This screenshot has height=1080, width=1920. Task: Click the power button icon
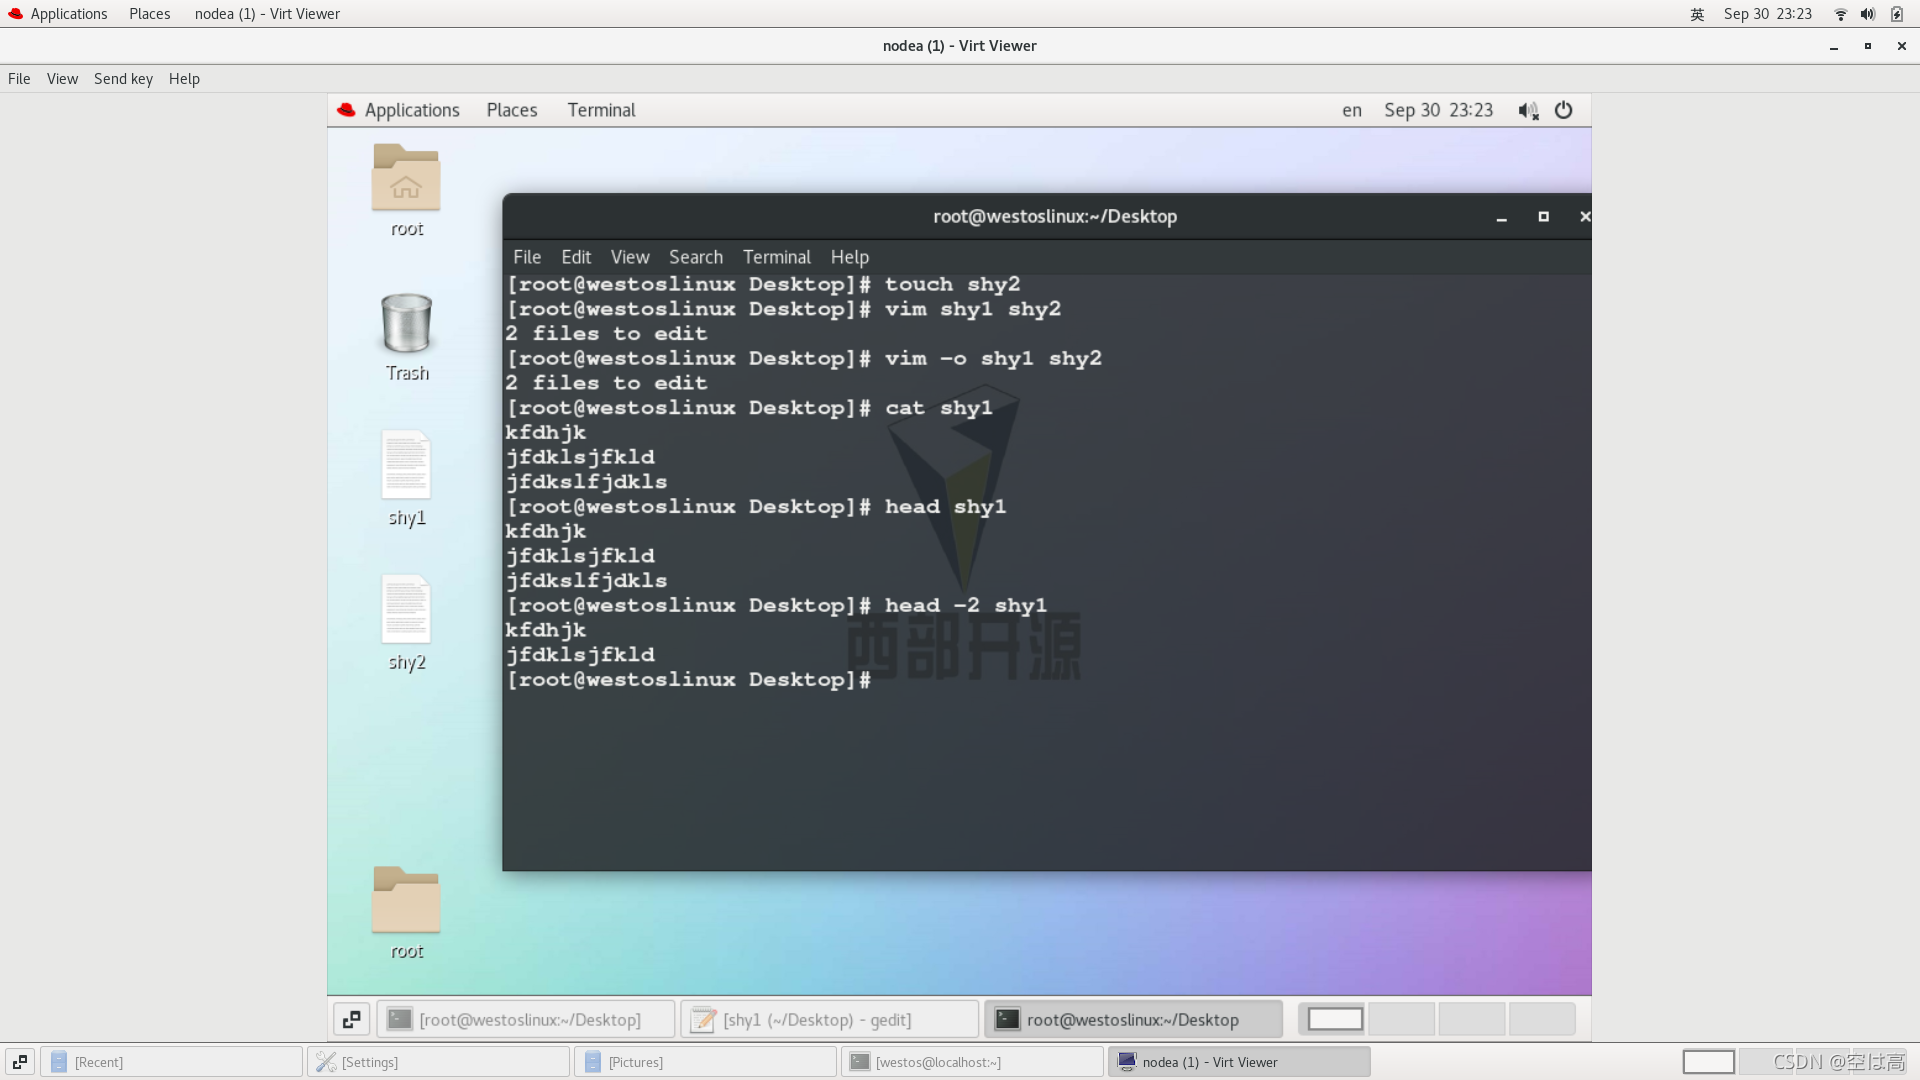pos(1564,109)
